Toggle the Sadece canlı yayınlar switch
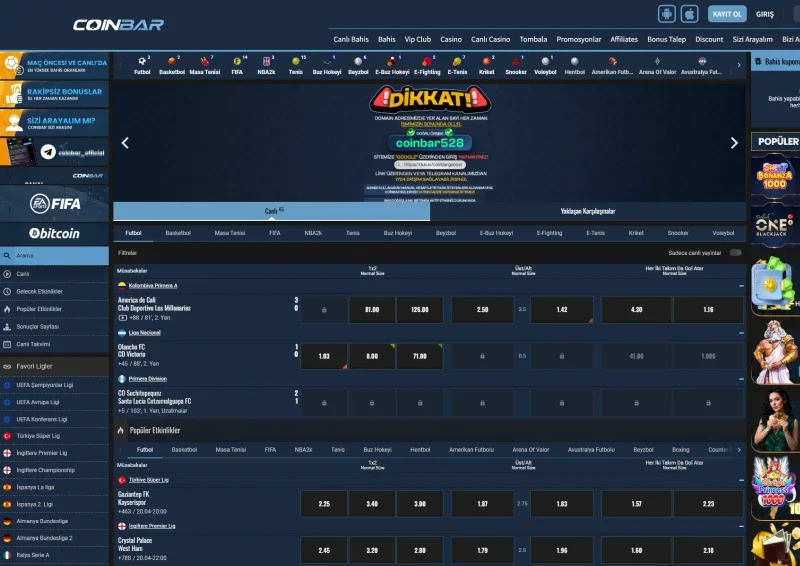 tap(735, 253)
